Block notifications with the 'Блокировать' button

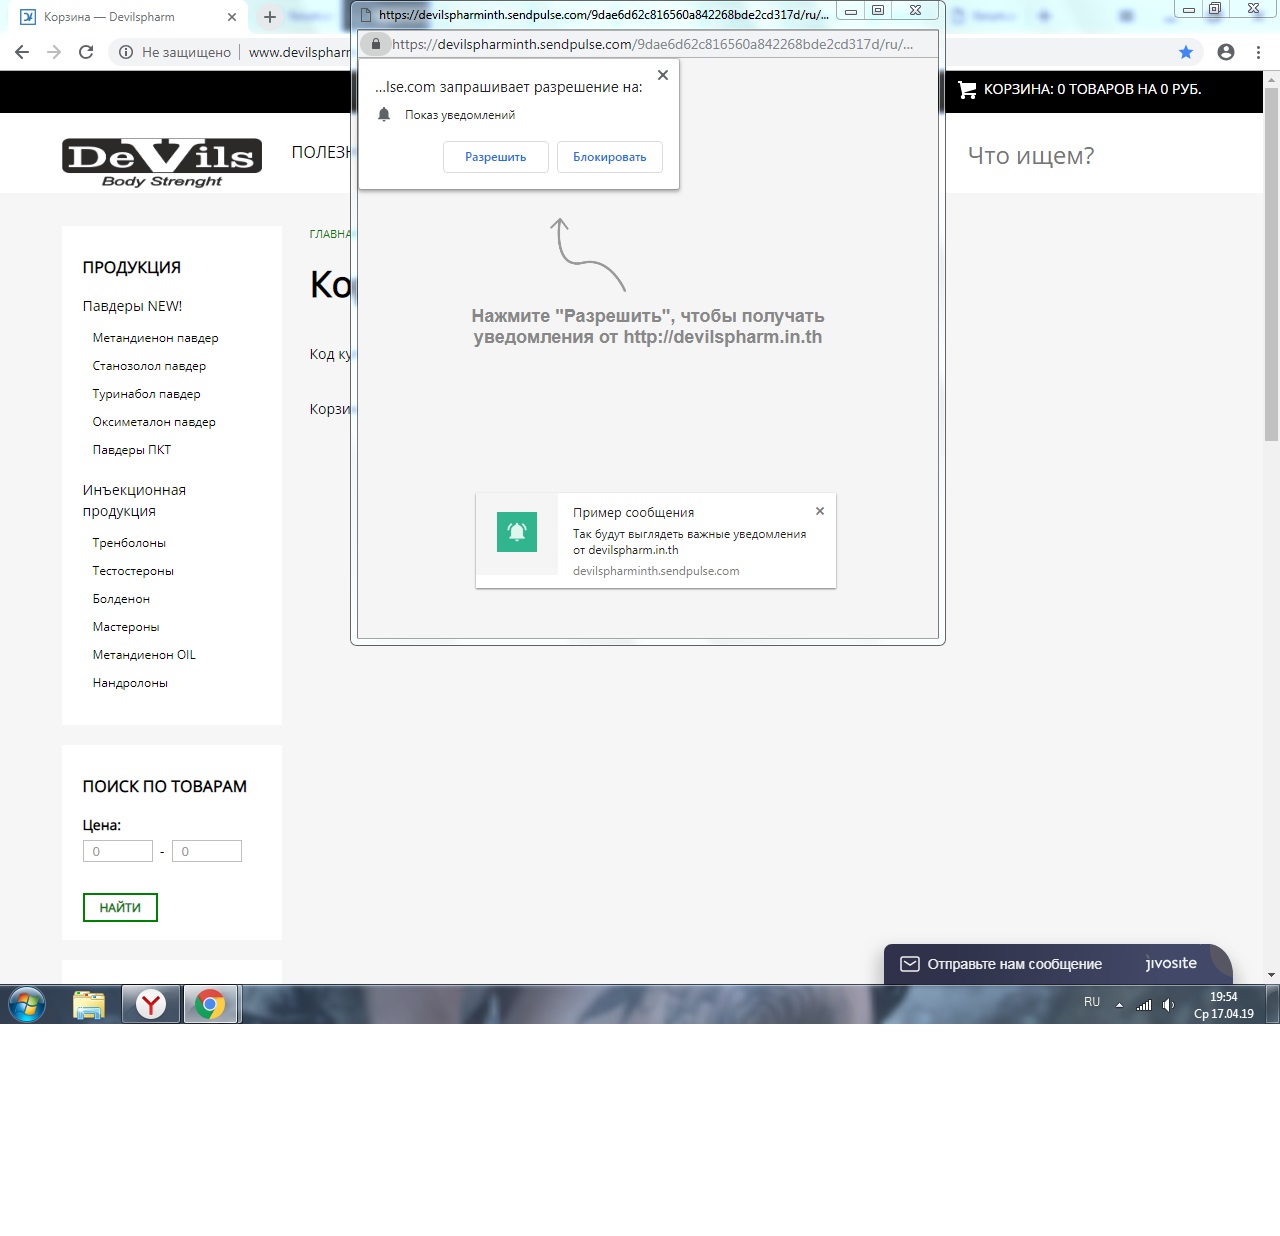coord(610,157)
